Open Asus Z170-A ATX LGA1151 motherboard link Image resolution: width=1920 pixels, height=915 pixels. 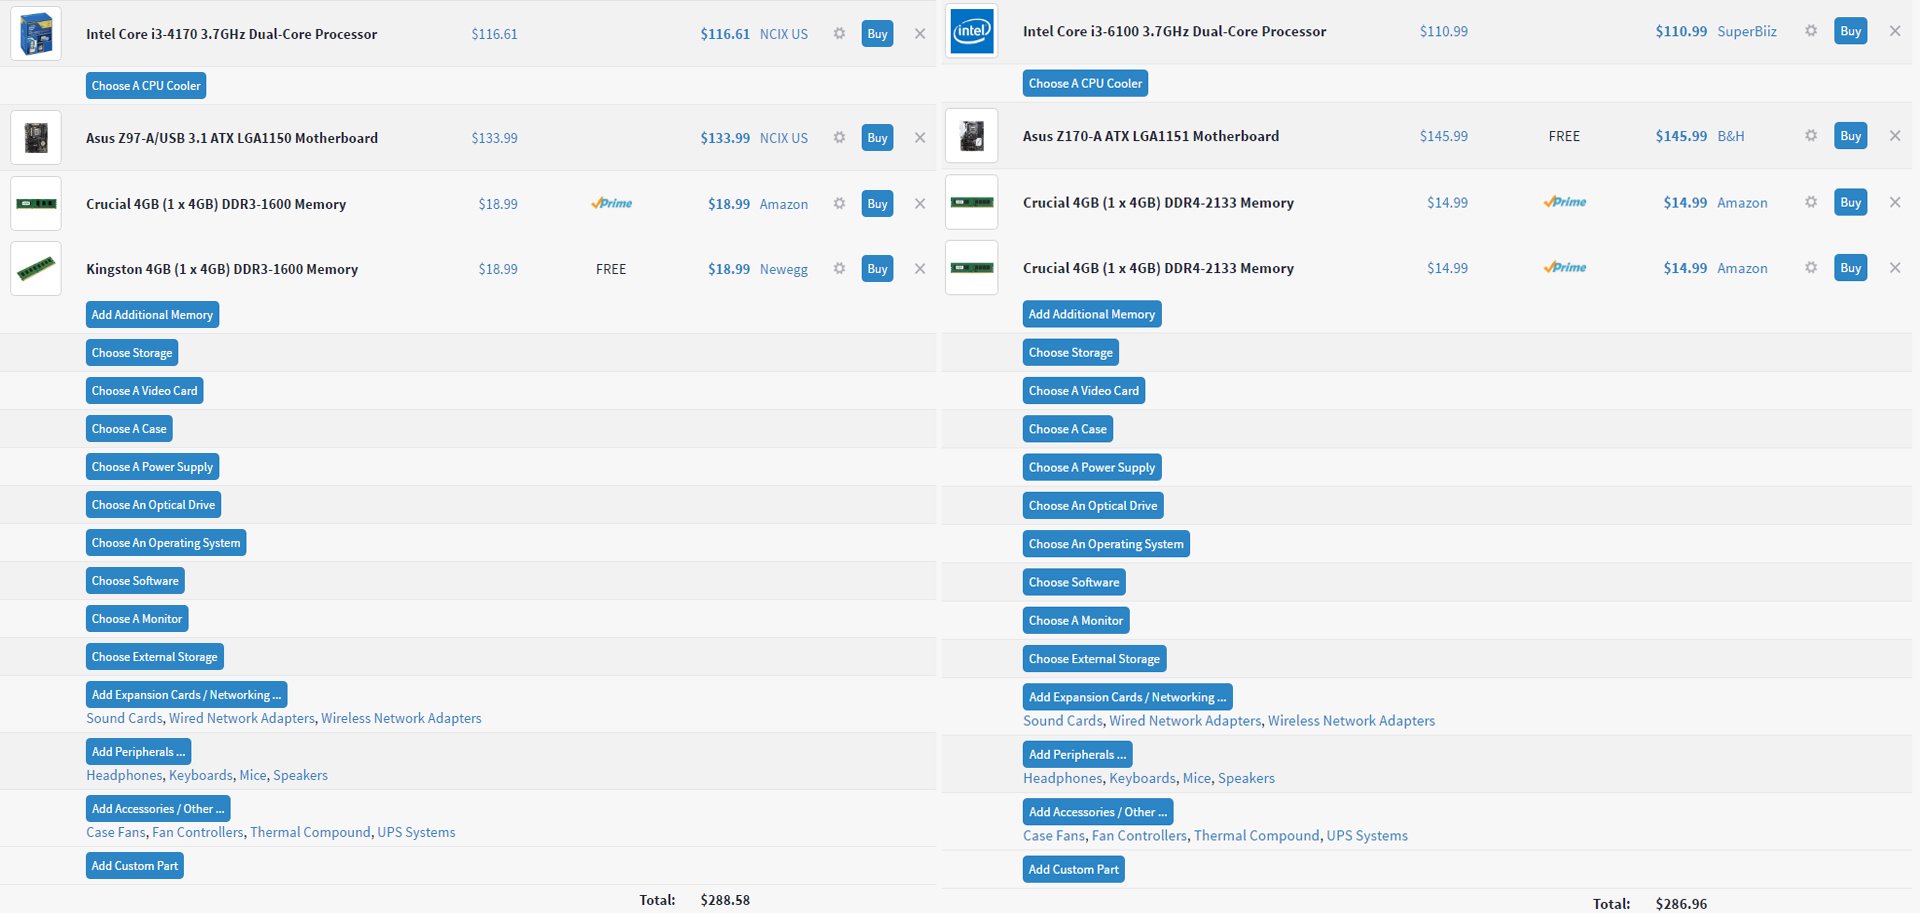pos(1151,136)
